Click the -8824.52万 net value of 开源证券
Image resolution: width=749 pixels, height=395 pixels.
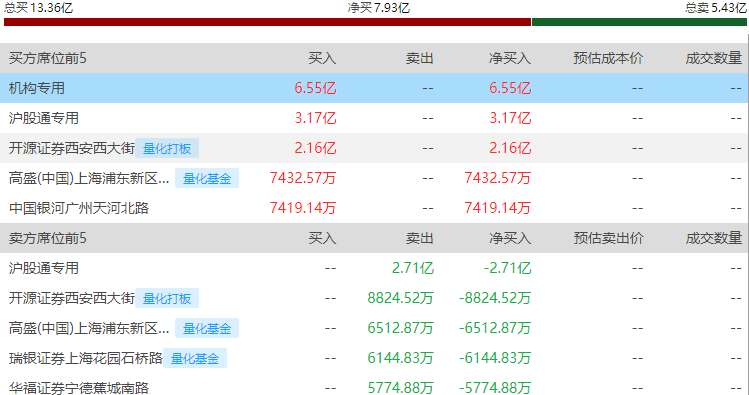[495, 298]
